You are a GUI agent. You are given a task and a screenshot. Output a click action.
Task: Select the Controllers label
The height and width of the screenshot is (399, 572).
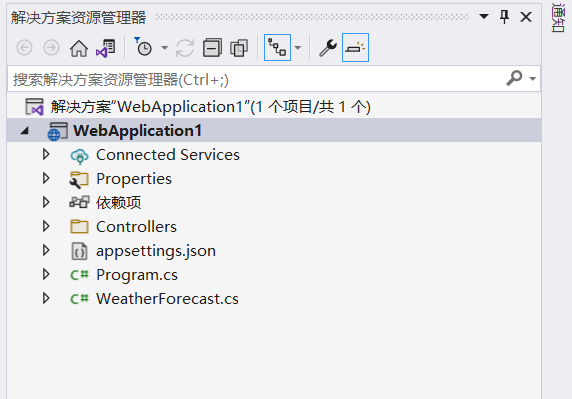point(136,226)
